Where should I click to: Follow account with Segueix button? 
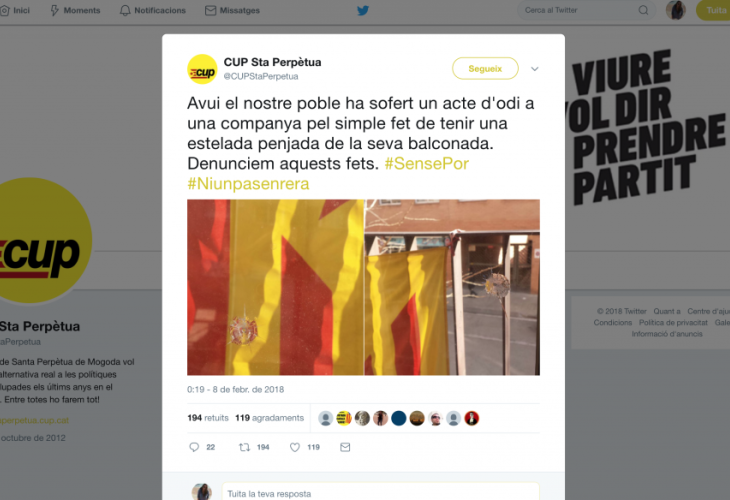[x=485, y=69]
